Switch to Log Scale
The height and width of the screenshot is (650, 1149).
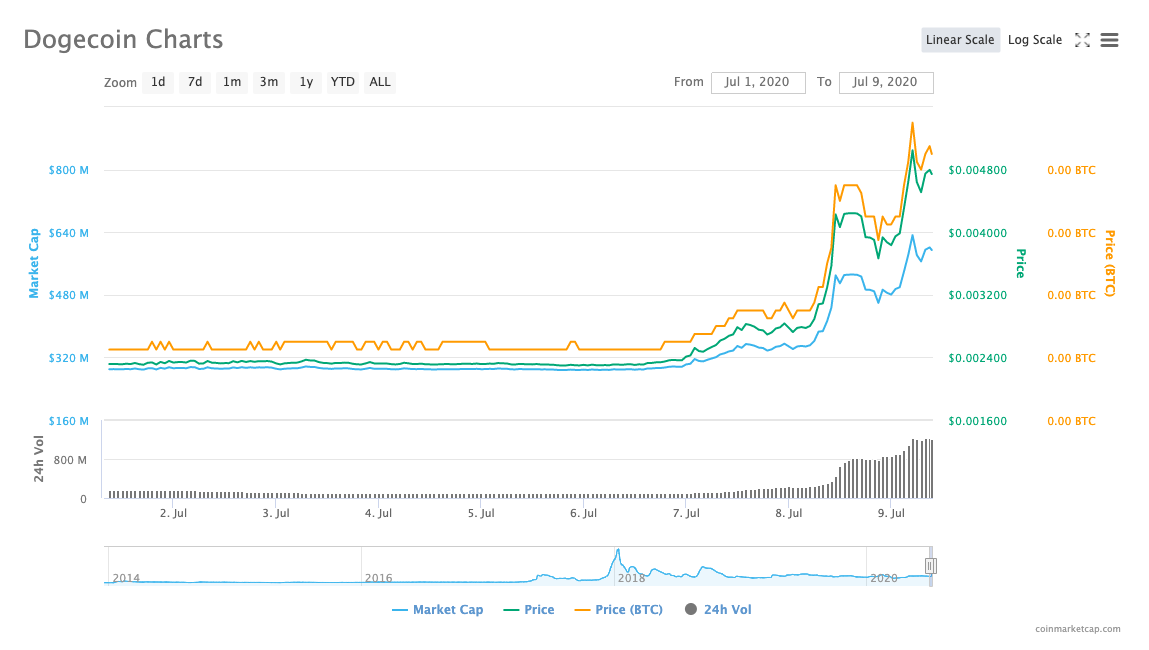(x=1035, y=40)
